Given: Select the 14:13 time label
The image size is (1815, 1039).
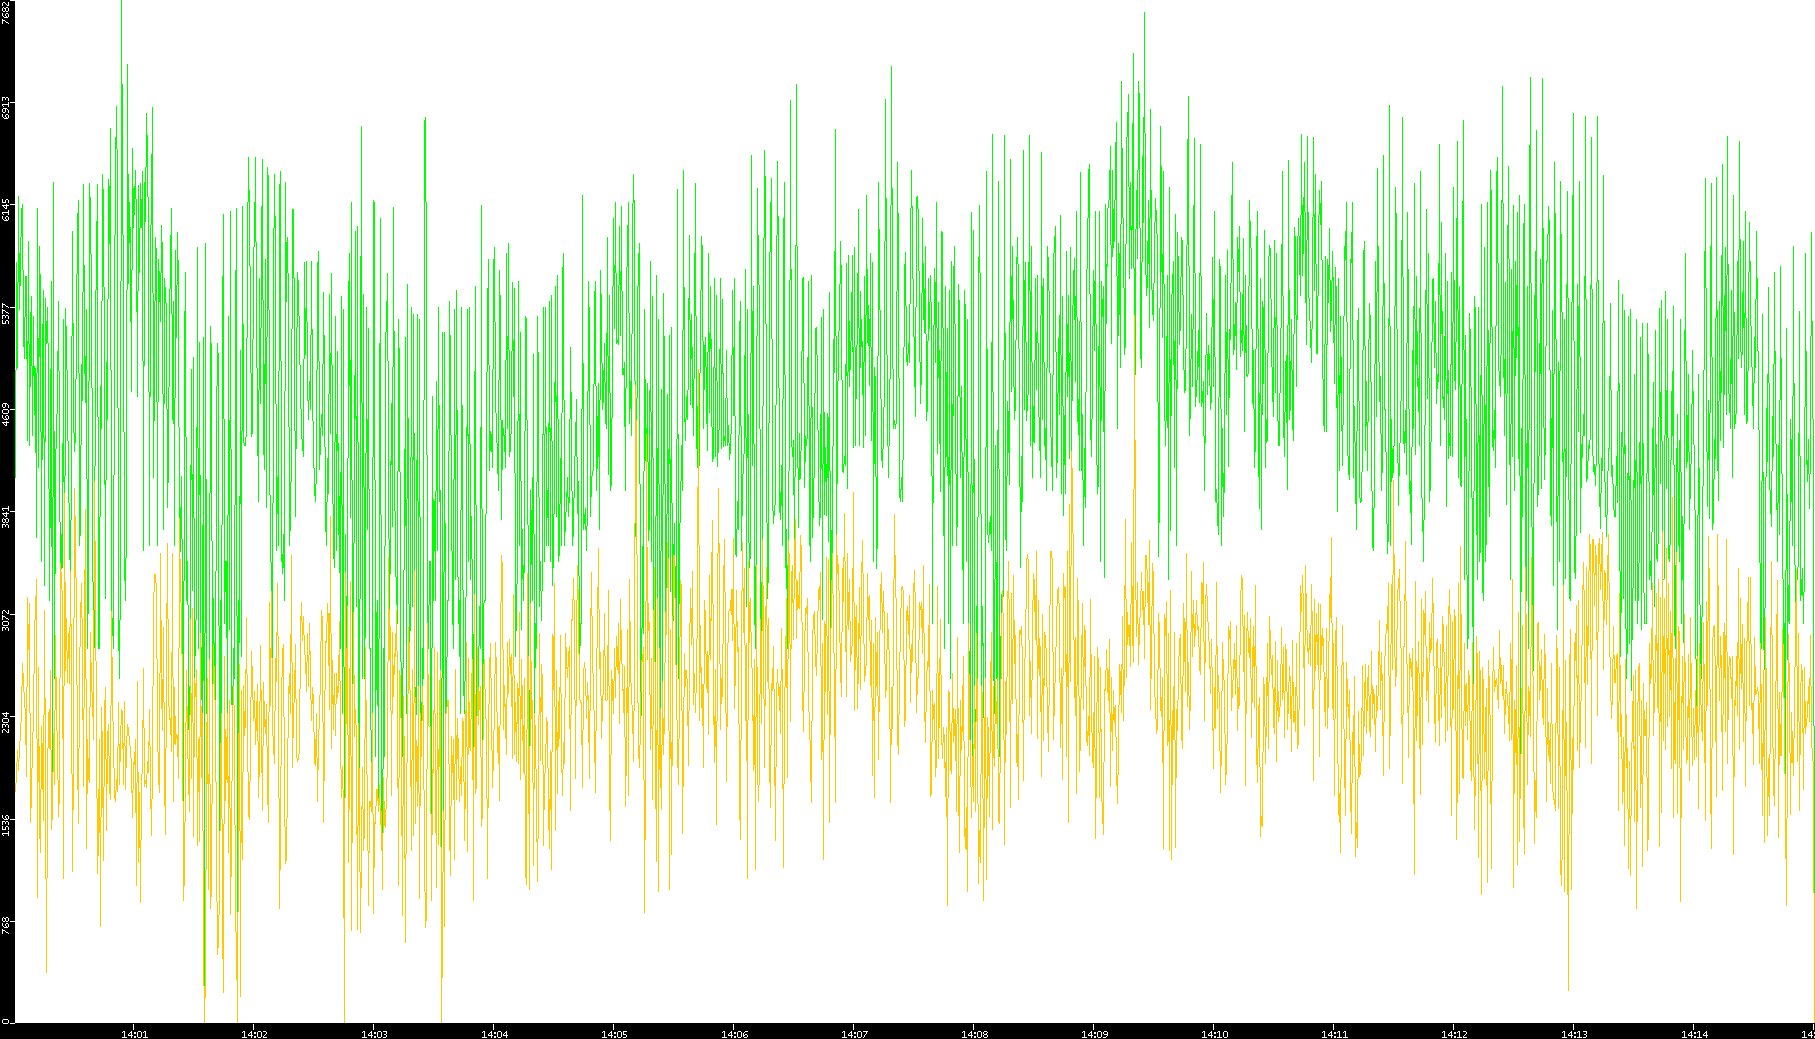Looking at the screenshot, I should tap(1575, 1034).
